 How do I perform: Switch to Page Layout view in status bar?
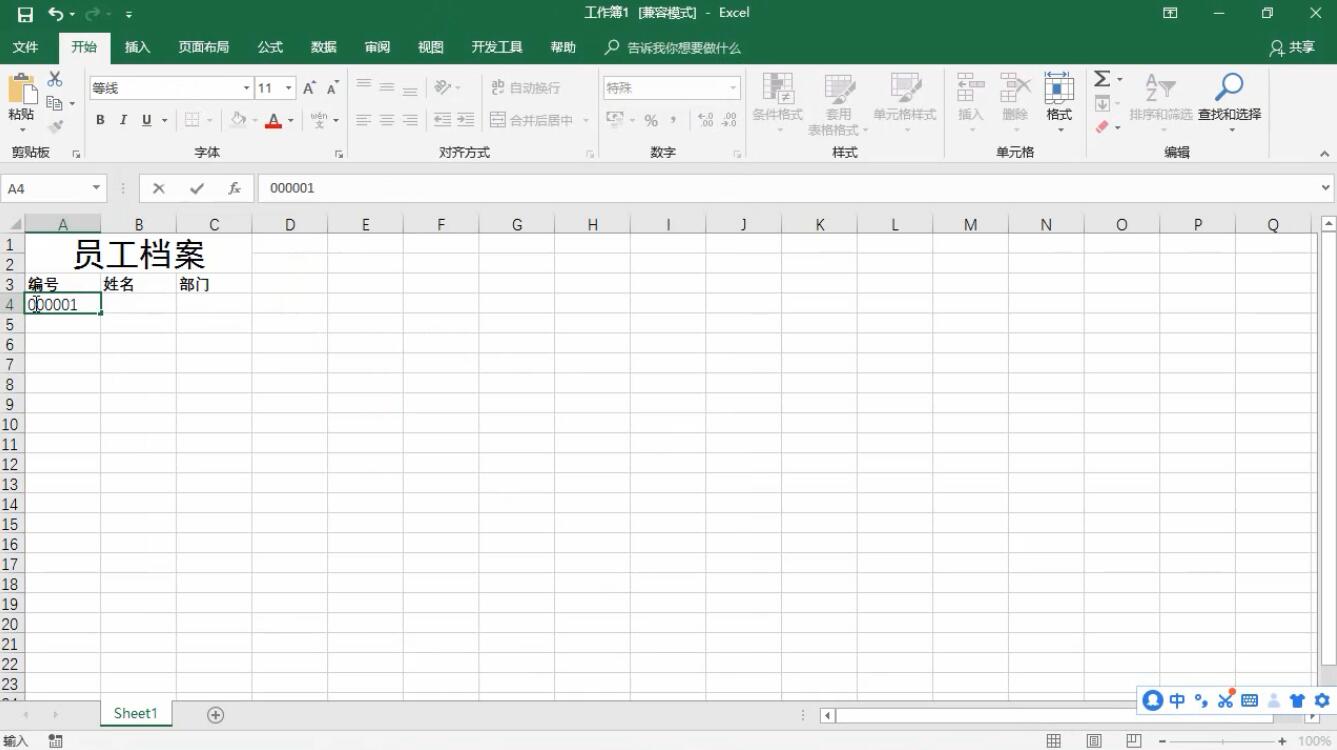(1094, 741)
